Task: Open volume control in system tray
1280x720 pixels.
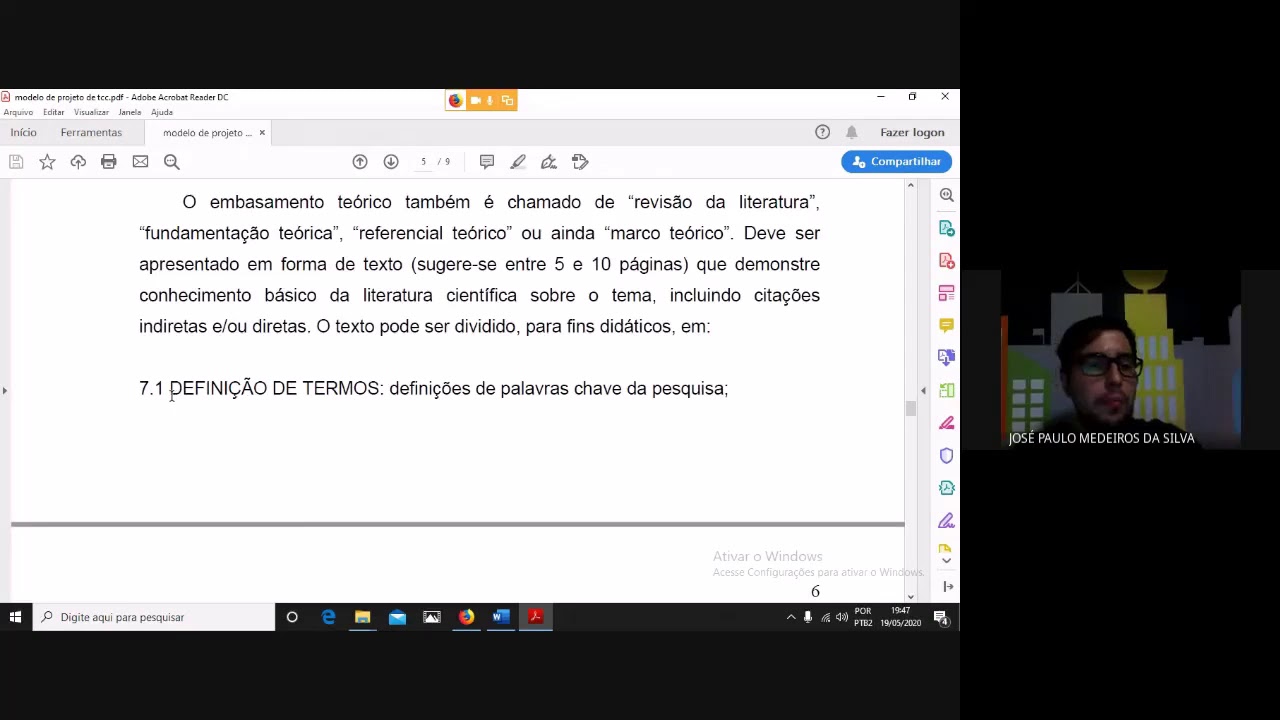Action: click(842, 617)
